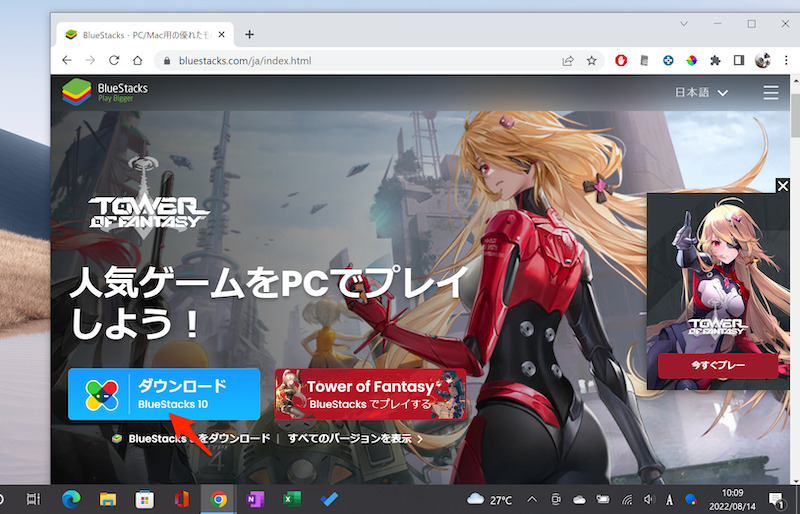The image size is (800, 514).
Task: Open the Chrome extensions puzzle icon
Action: [715, 60]
